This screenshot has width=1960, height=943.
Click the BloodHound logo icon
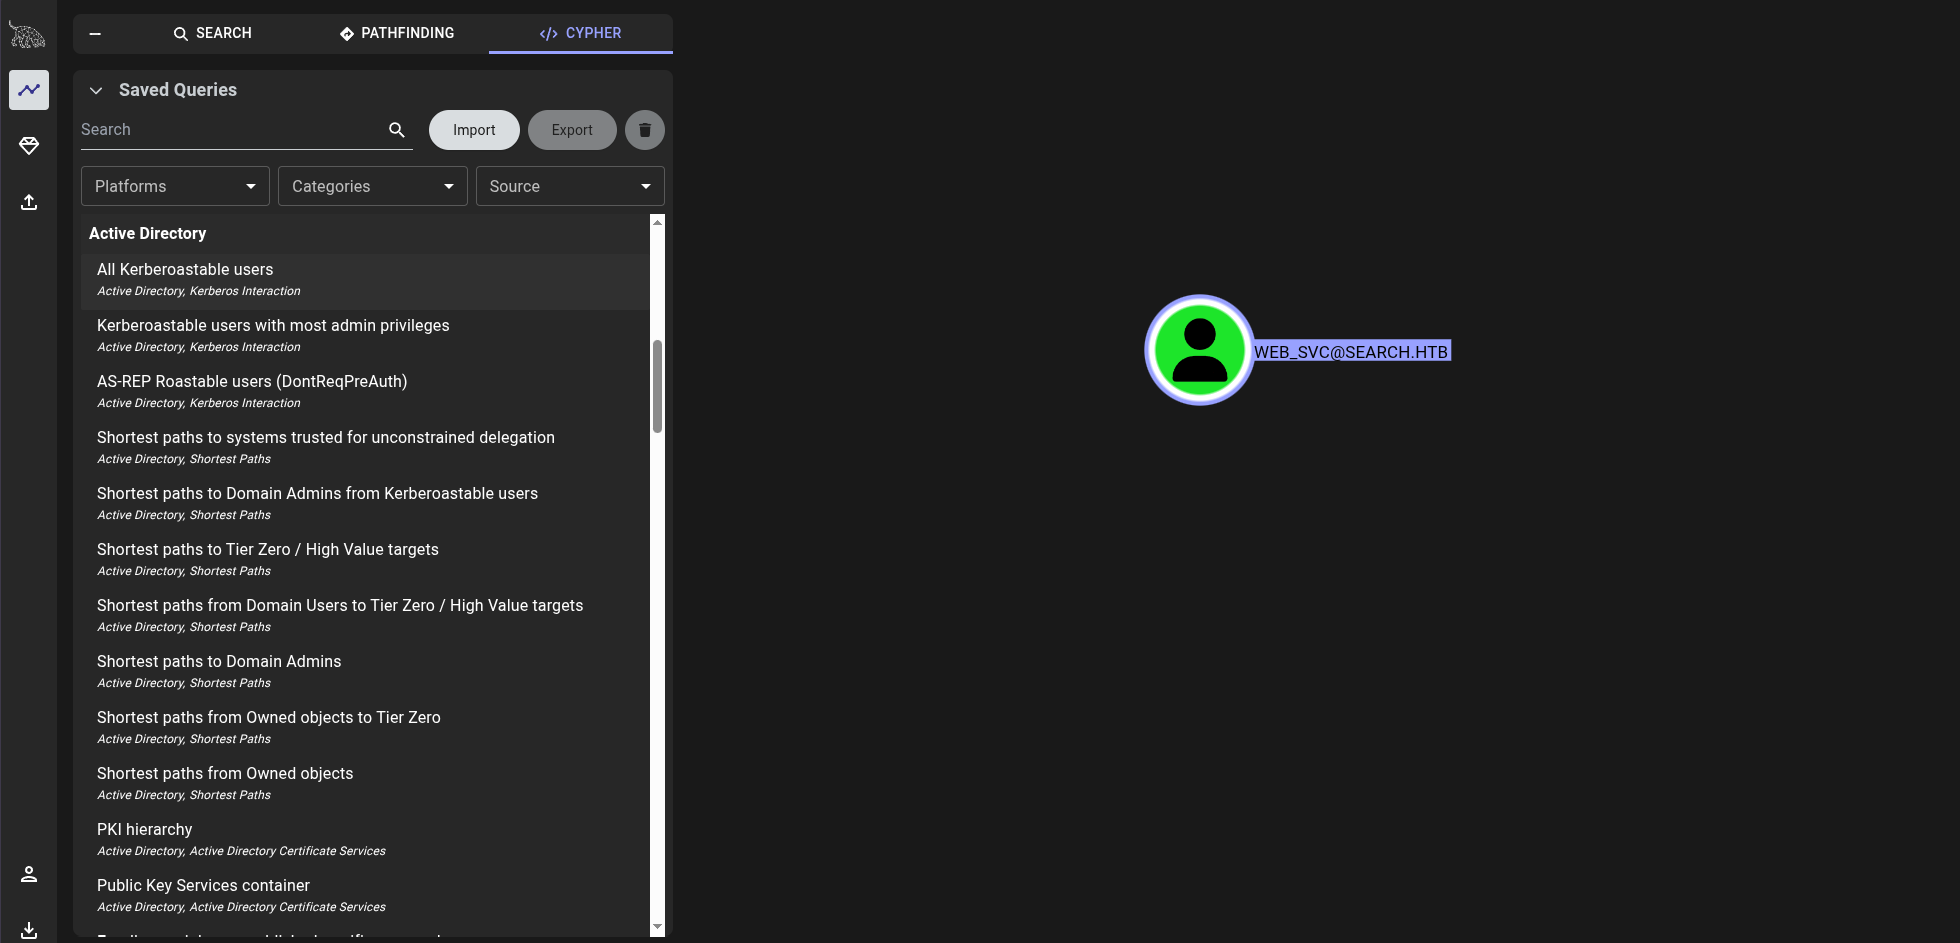point(28,35)
